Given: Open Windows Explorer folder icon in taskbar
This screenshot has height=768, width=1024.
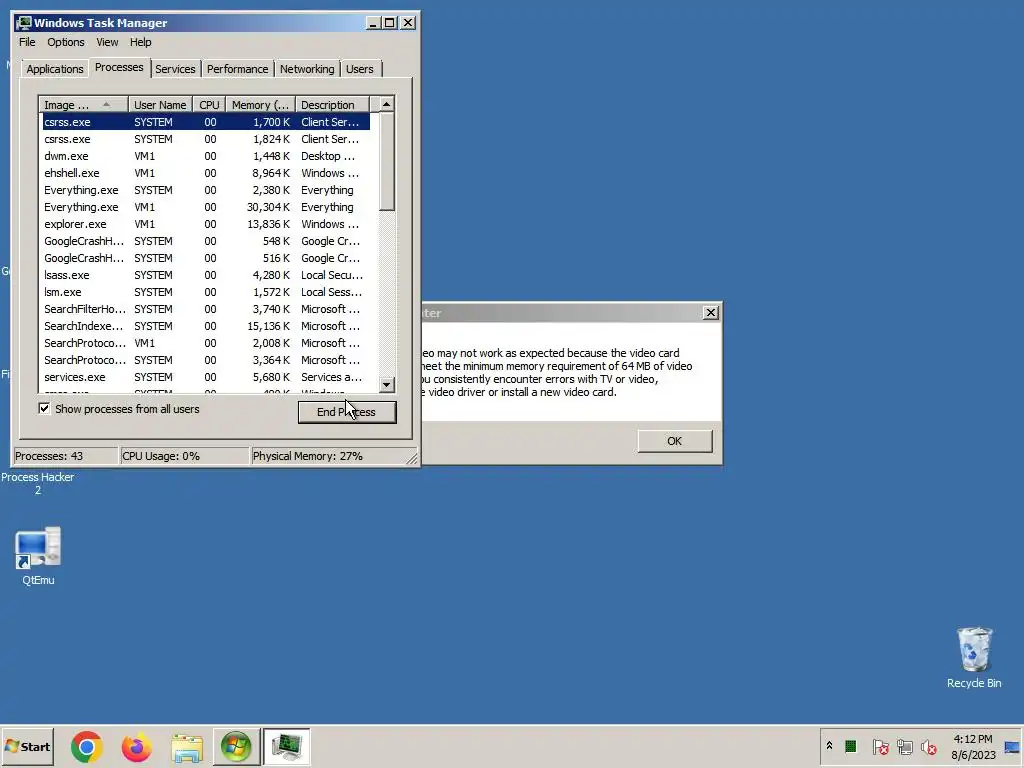Looking at the screenshot, I should click(187, 747).
